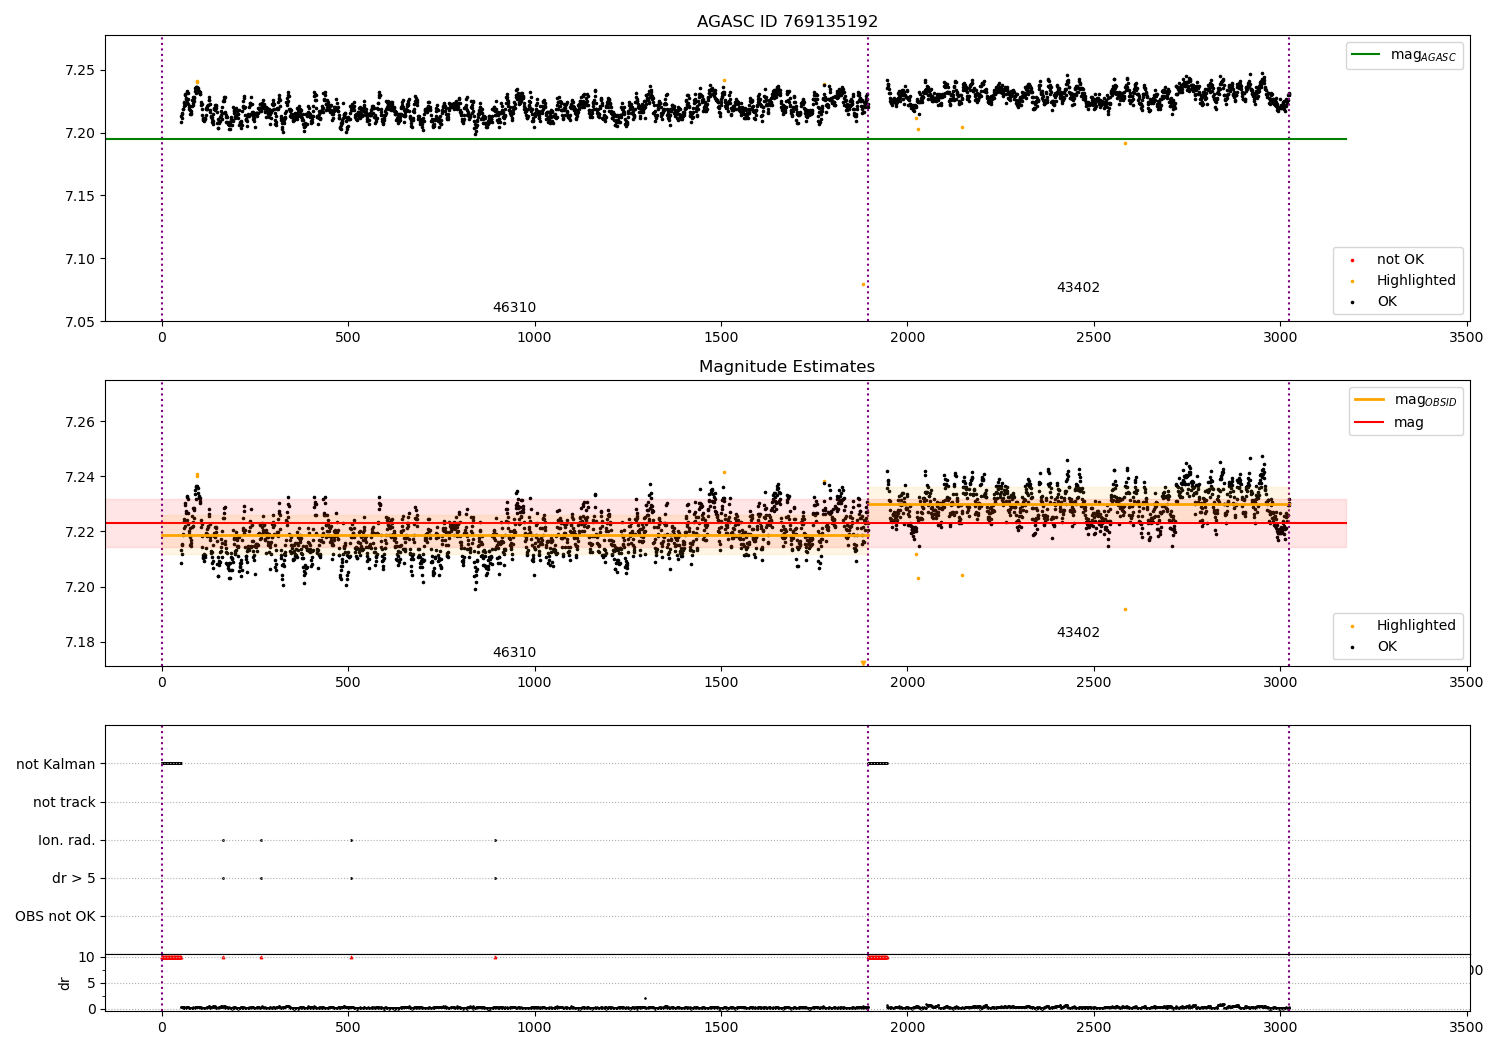Click the 'dr' axis label
The height and width of the screenshot is (1050, 1500).
click(65, 983)
